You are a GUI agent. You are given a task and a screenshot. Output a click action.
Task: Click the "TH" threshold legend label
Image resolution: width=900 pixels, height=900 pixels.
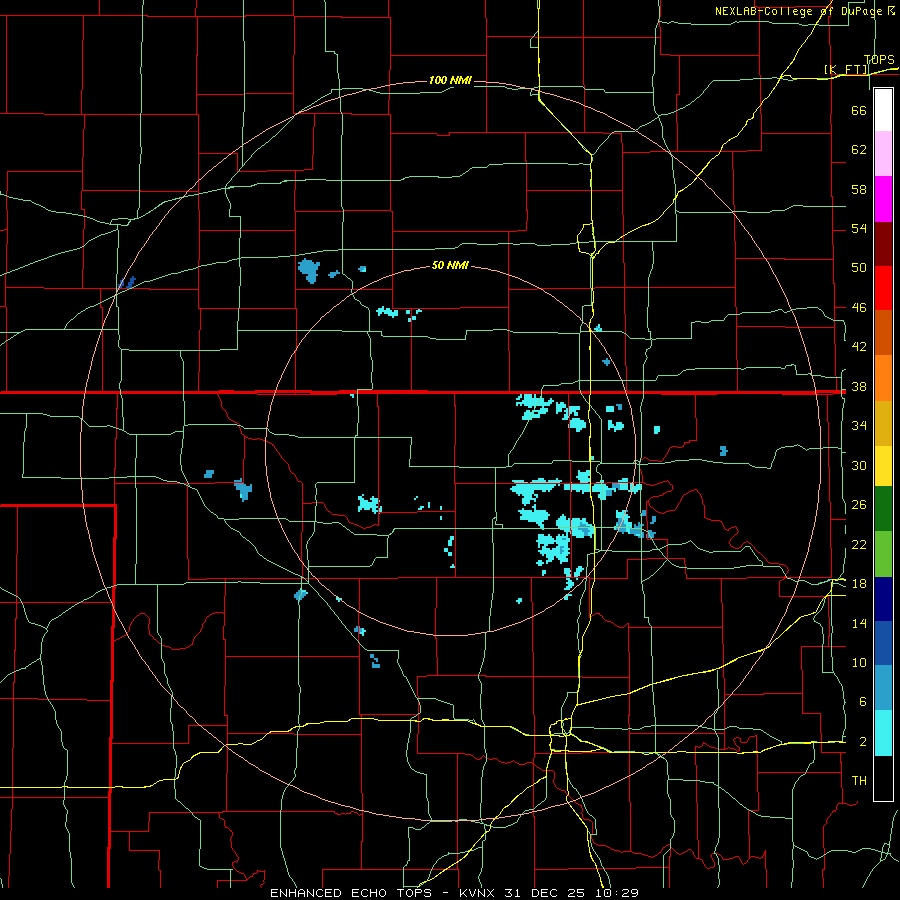(859, 781)
